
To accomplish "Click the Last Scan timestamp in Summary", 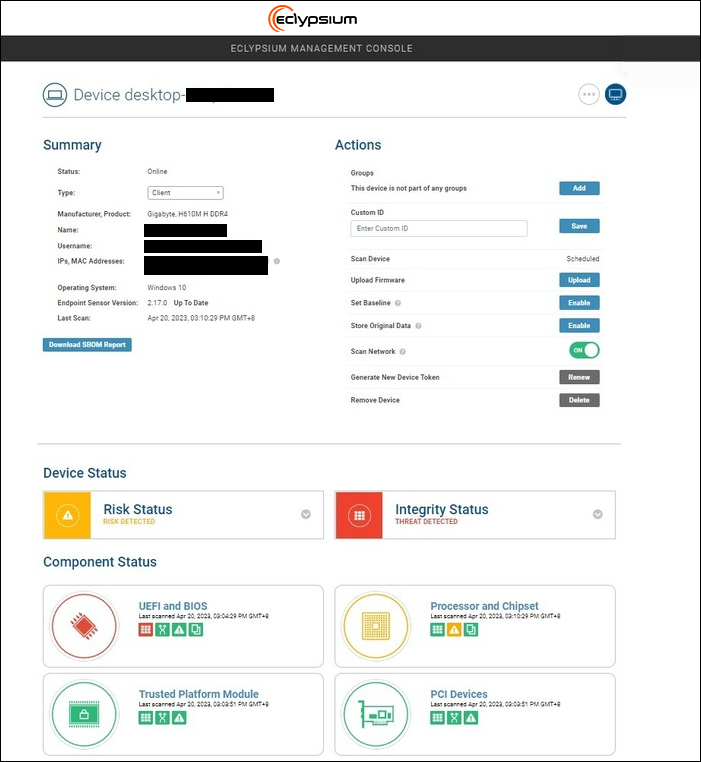I will [x=201, y=318].
